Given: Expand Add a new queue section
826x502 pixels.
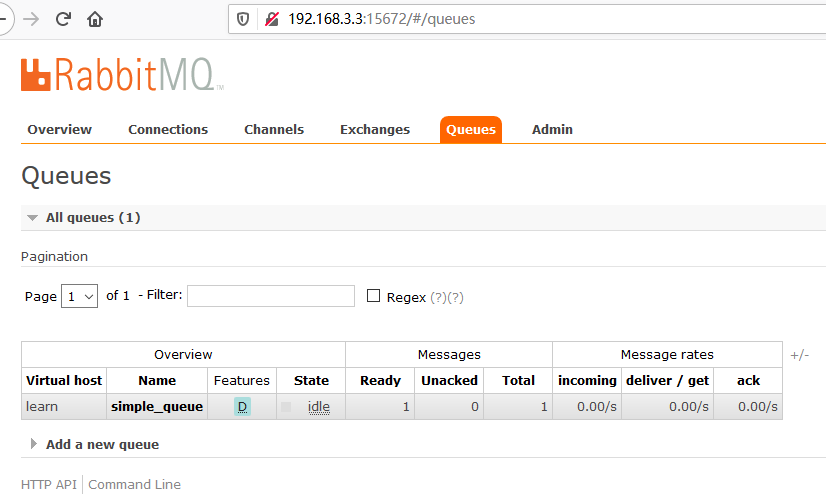Looking at the screenshot, I should pos(101,444).
